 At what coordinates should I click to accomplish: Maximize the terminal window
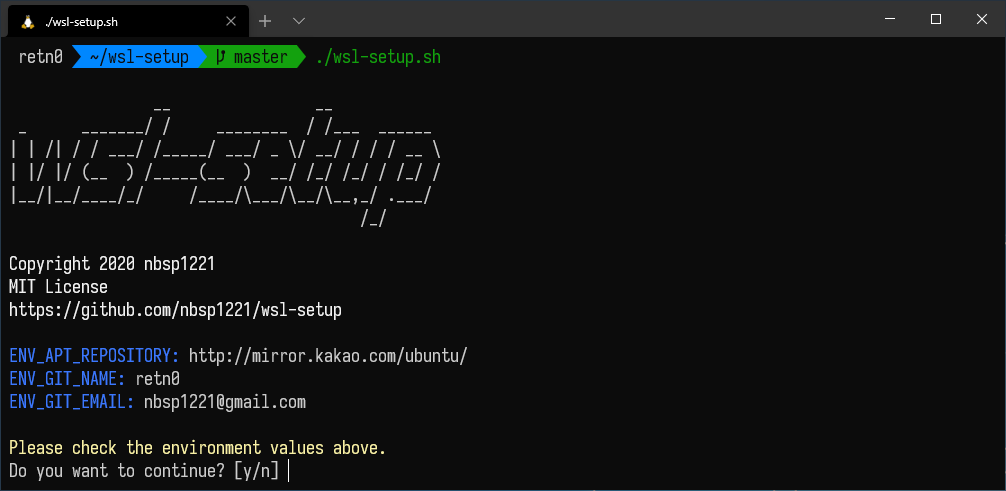935,19
